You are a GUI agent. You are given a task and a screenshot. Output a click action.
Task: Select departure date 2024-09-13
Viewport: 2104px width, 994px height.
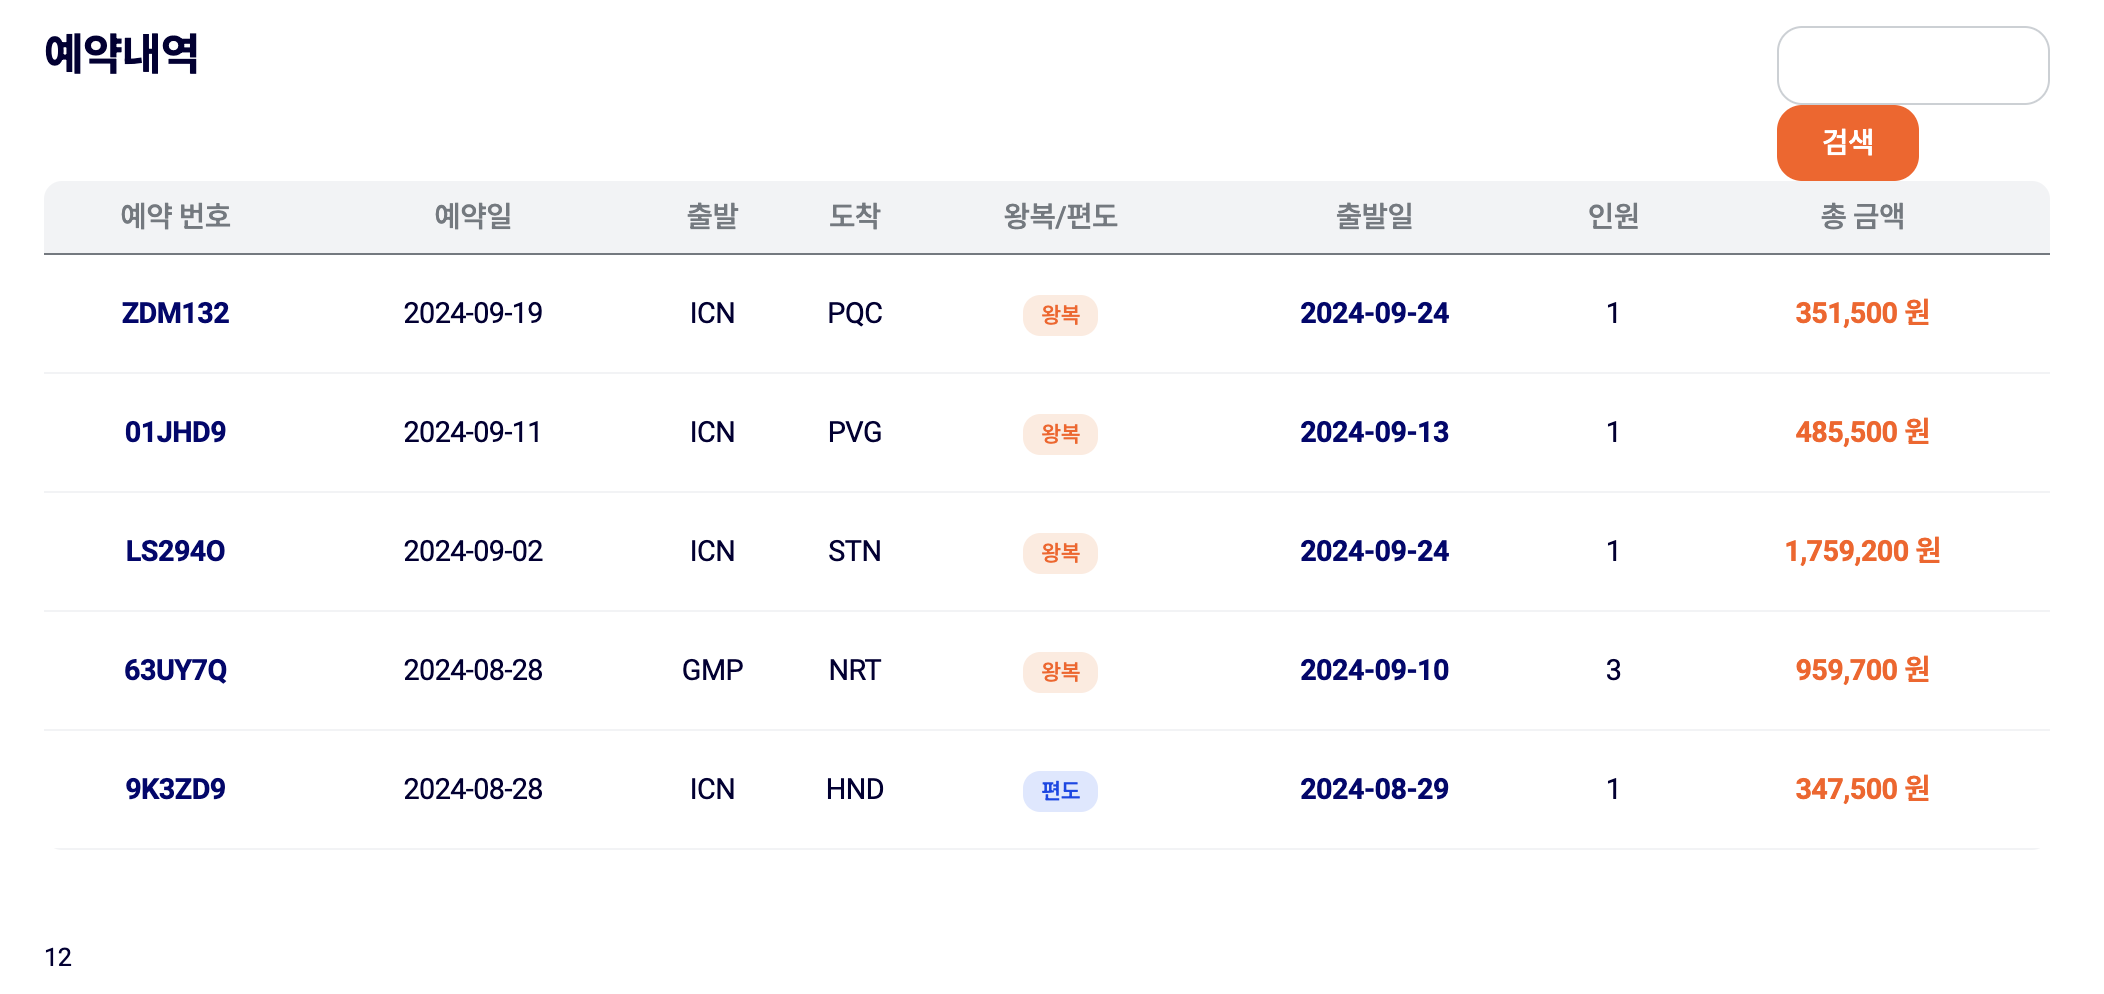pyautogui.click(x=1374, y=432)
